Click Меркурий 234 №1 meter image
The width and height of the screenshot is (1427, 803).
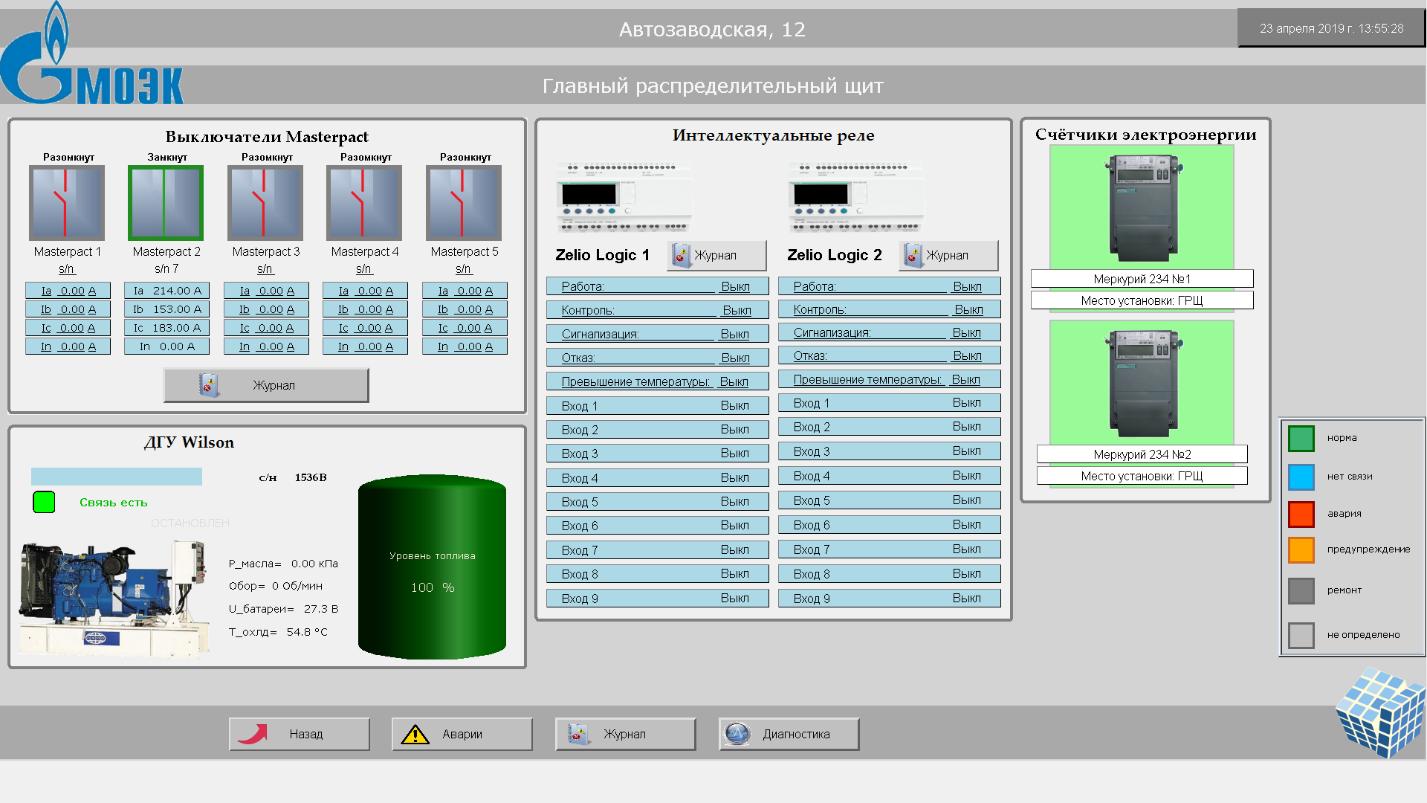(1142, 207)
